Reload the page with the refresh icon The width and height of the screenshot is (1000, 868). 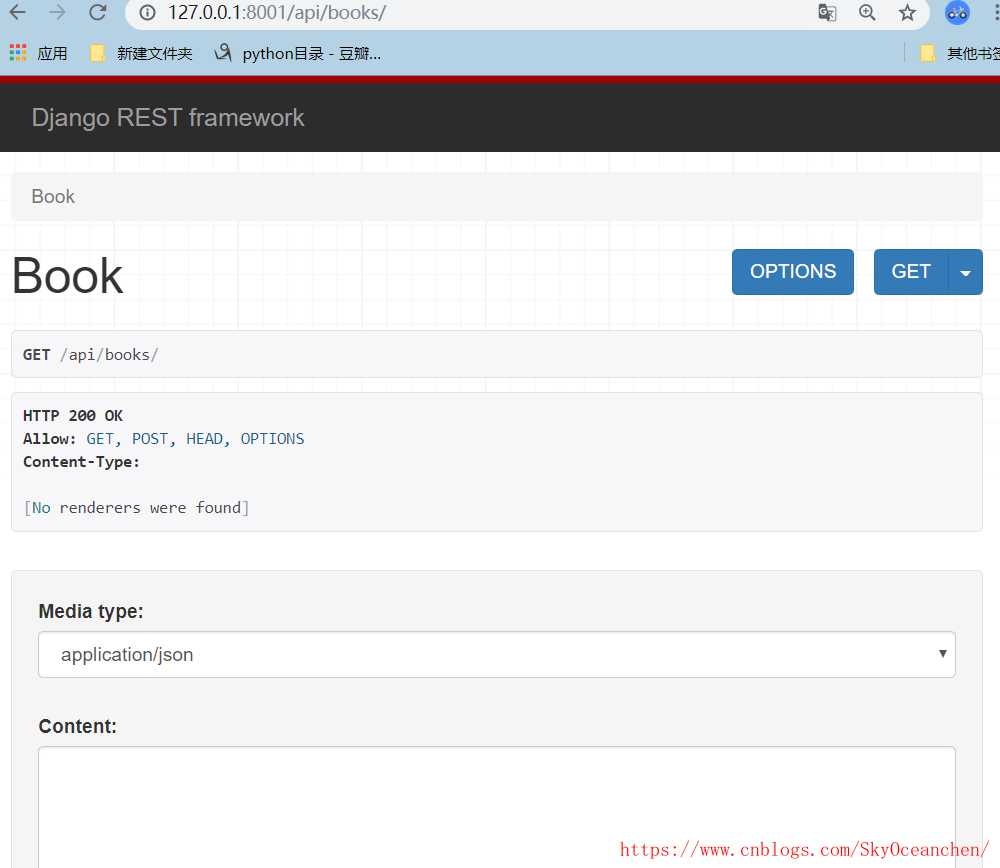coord(98,11)
